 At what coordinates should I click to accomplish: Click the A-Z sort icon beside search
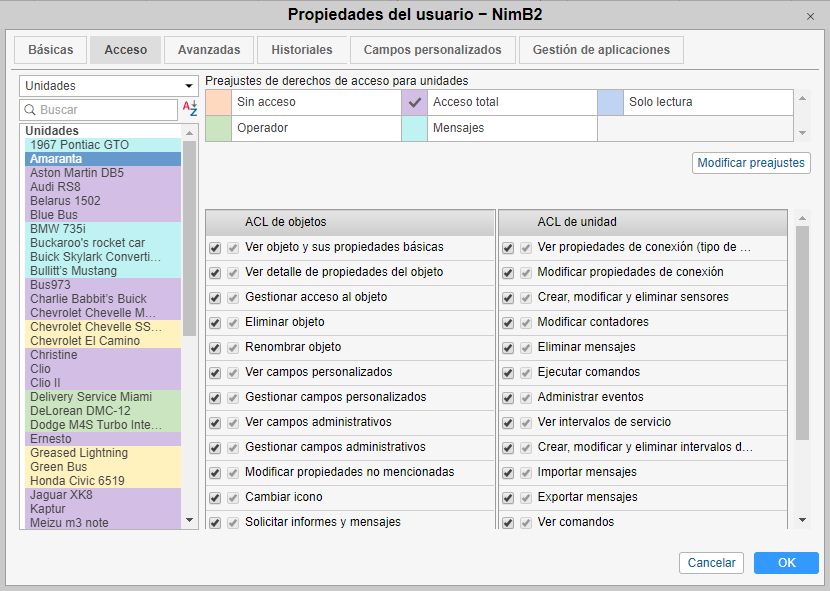pos(190,109)
